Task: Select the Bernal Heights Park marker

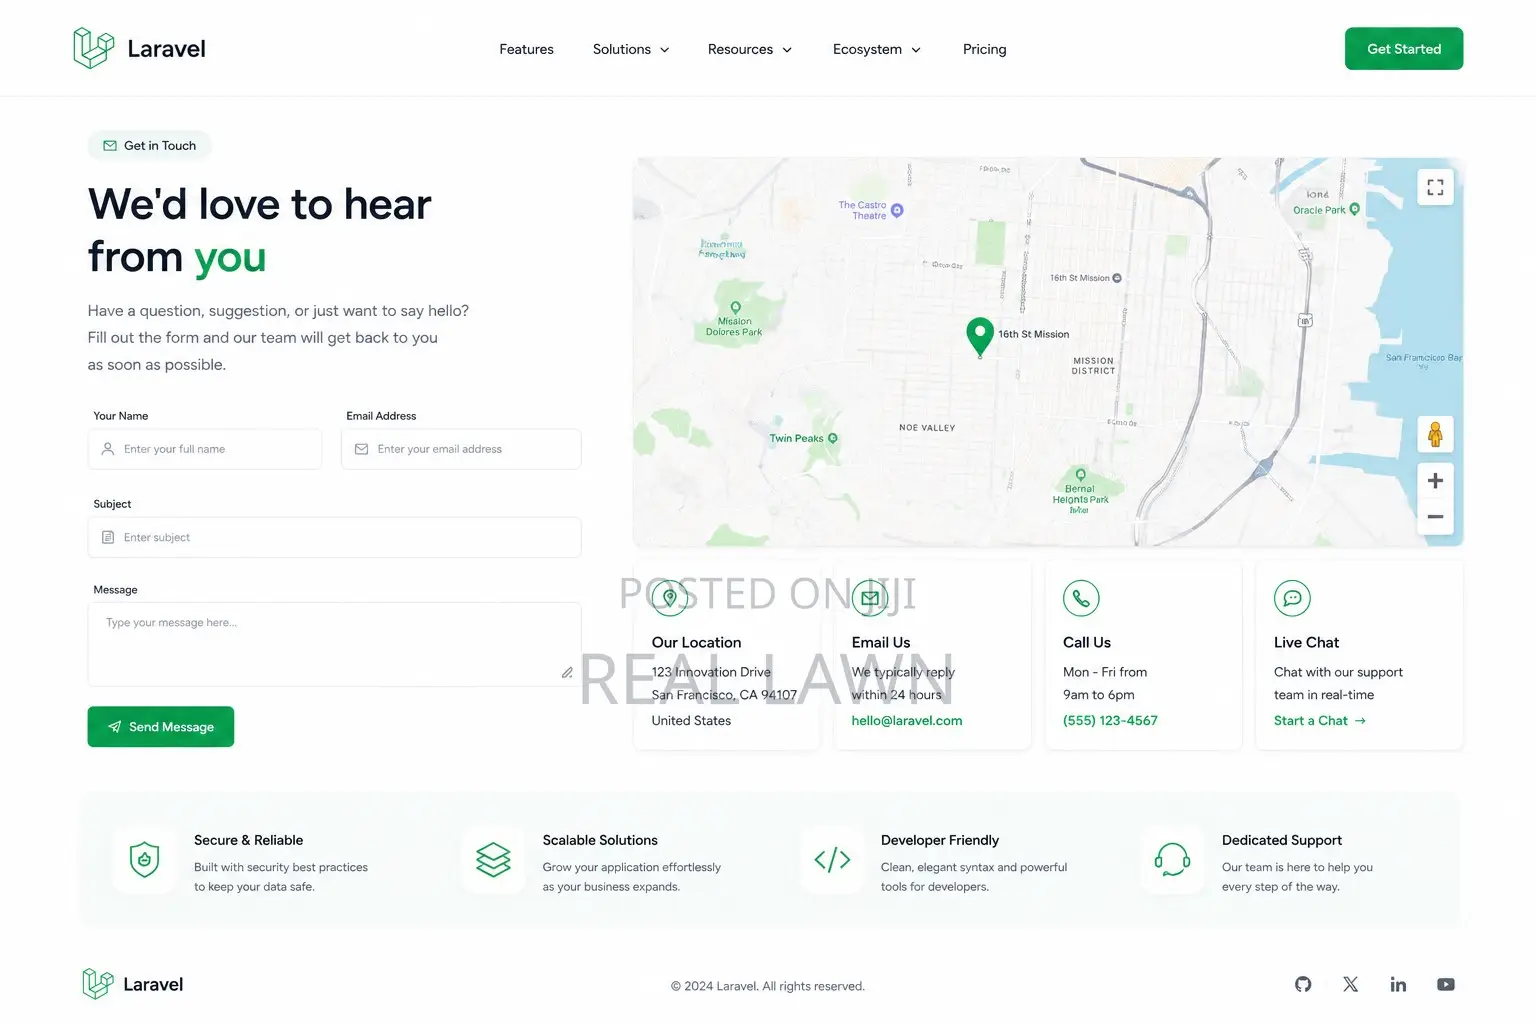Action: click(1080, 475)
